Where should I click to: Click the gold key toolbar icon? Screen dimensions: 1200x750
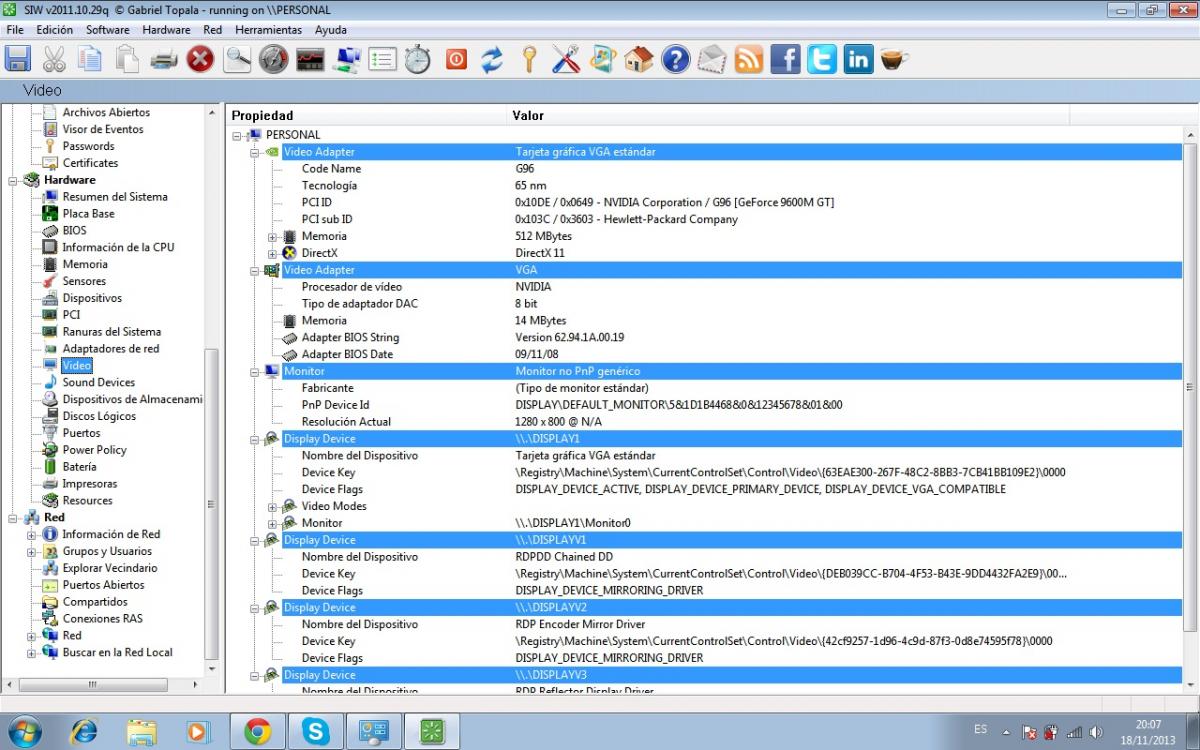click(529, 59)
